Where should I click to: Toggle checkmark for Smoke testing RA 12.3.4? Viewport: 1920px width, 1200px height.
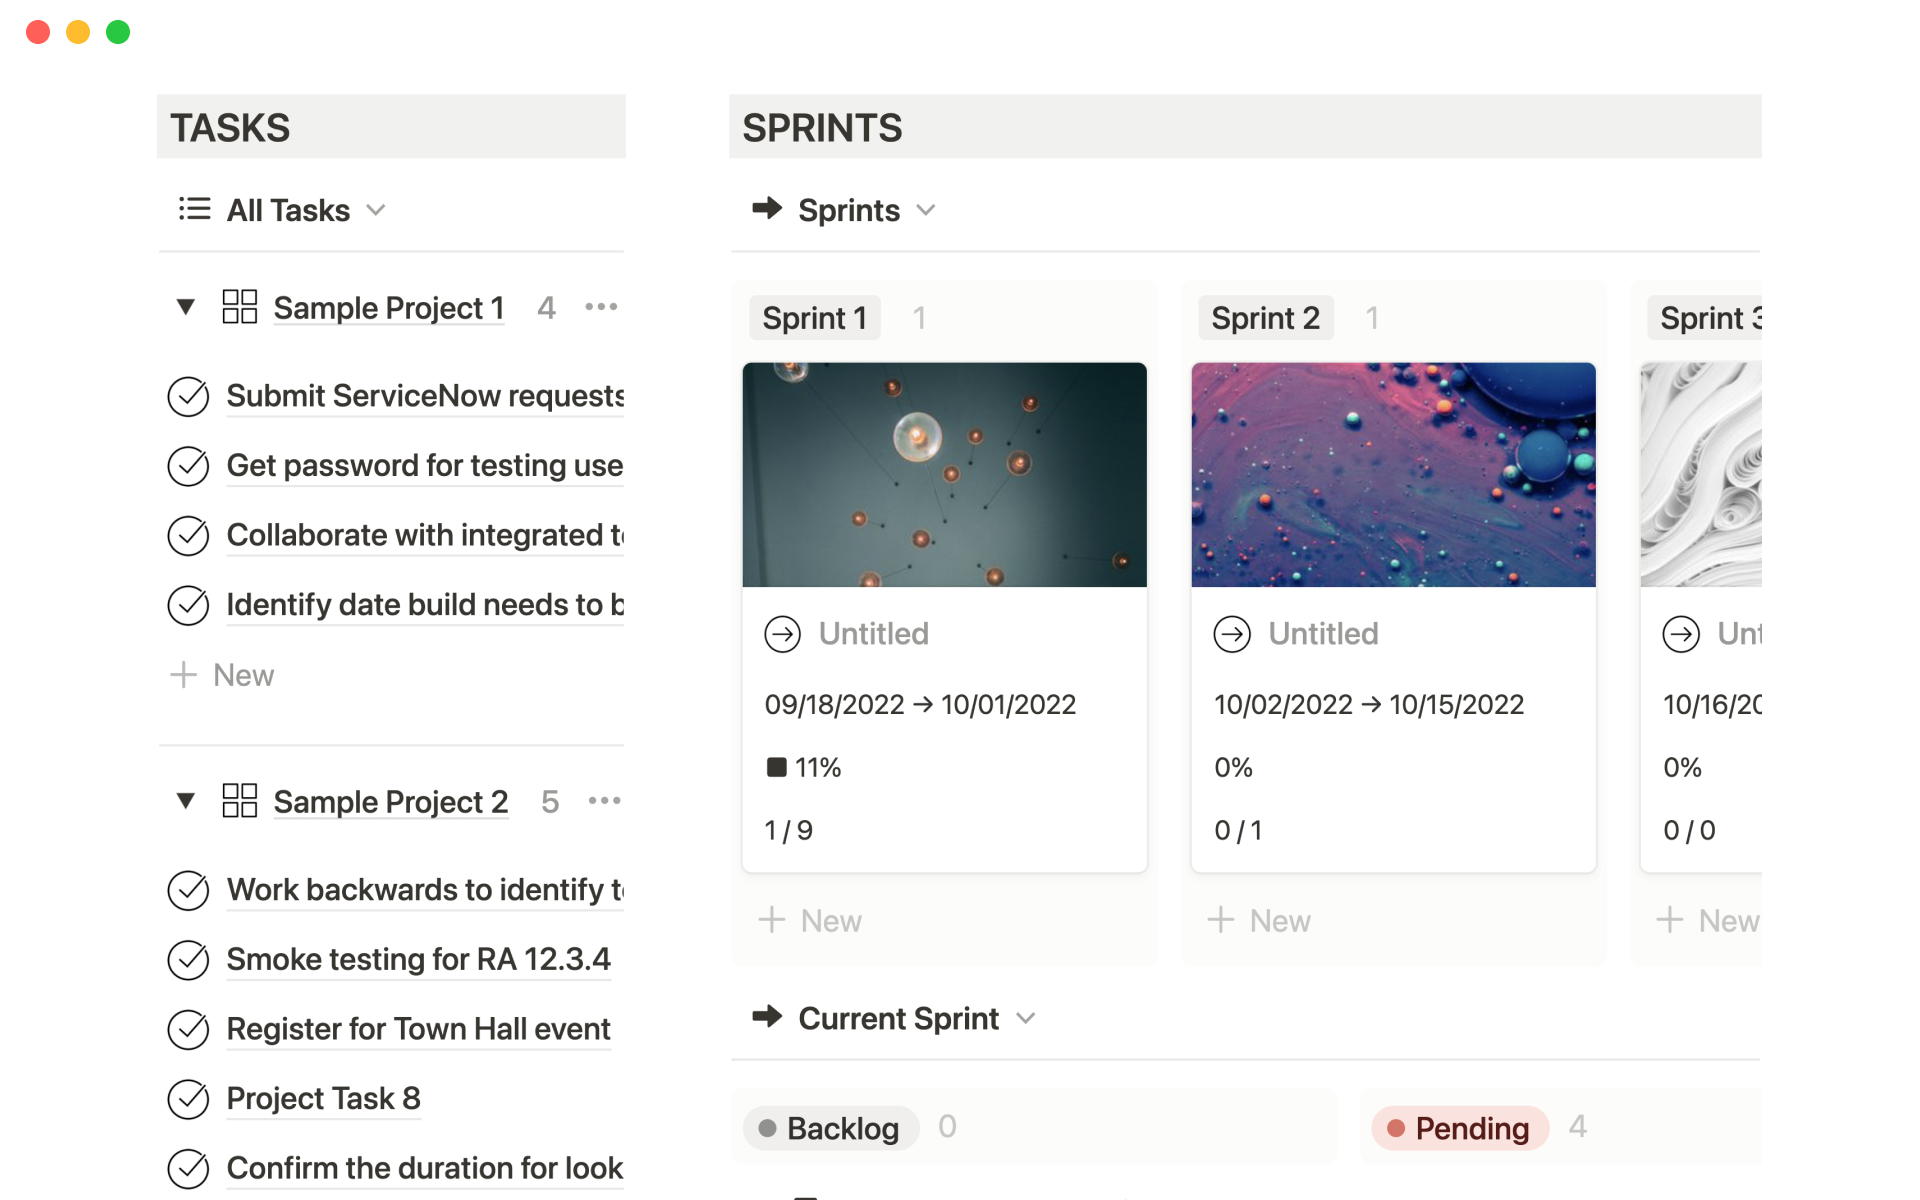click(188, 960)
